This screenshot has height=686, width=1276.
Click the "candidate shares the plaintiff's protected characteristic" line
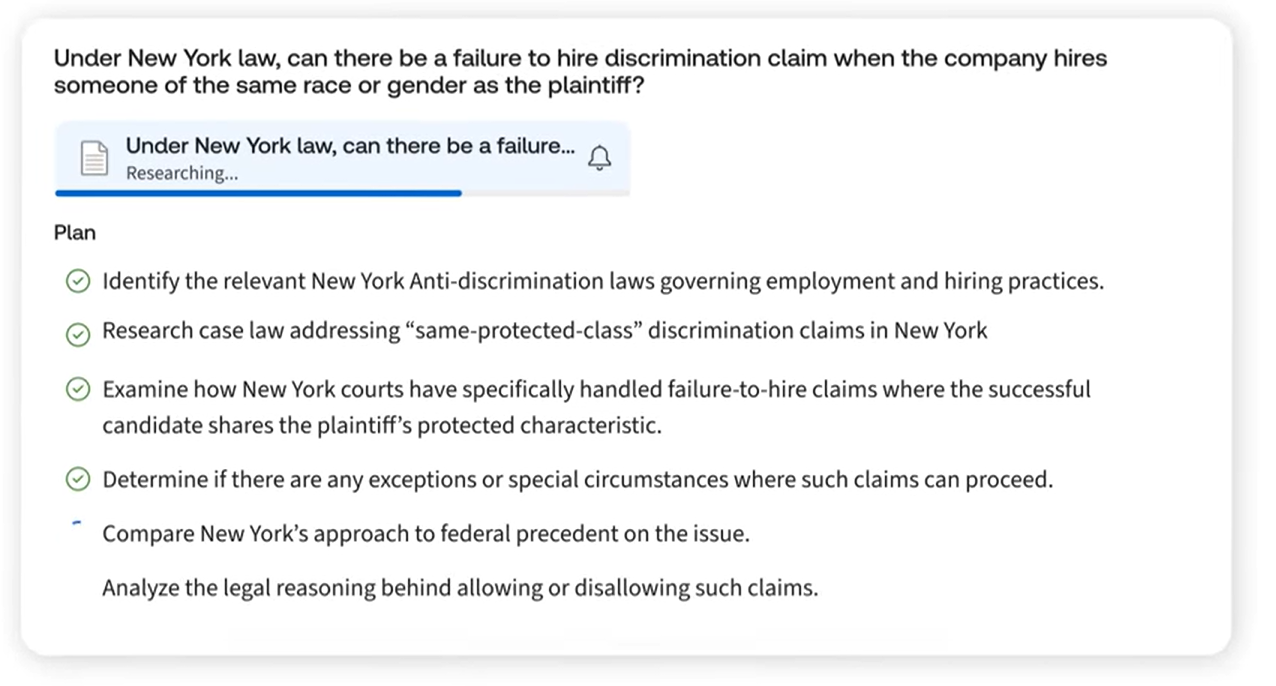(x=381, y=425)
